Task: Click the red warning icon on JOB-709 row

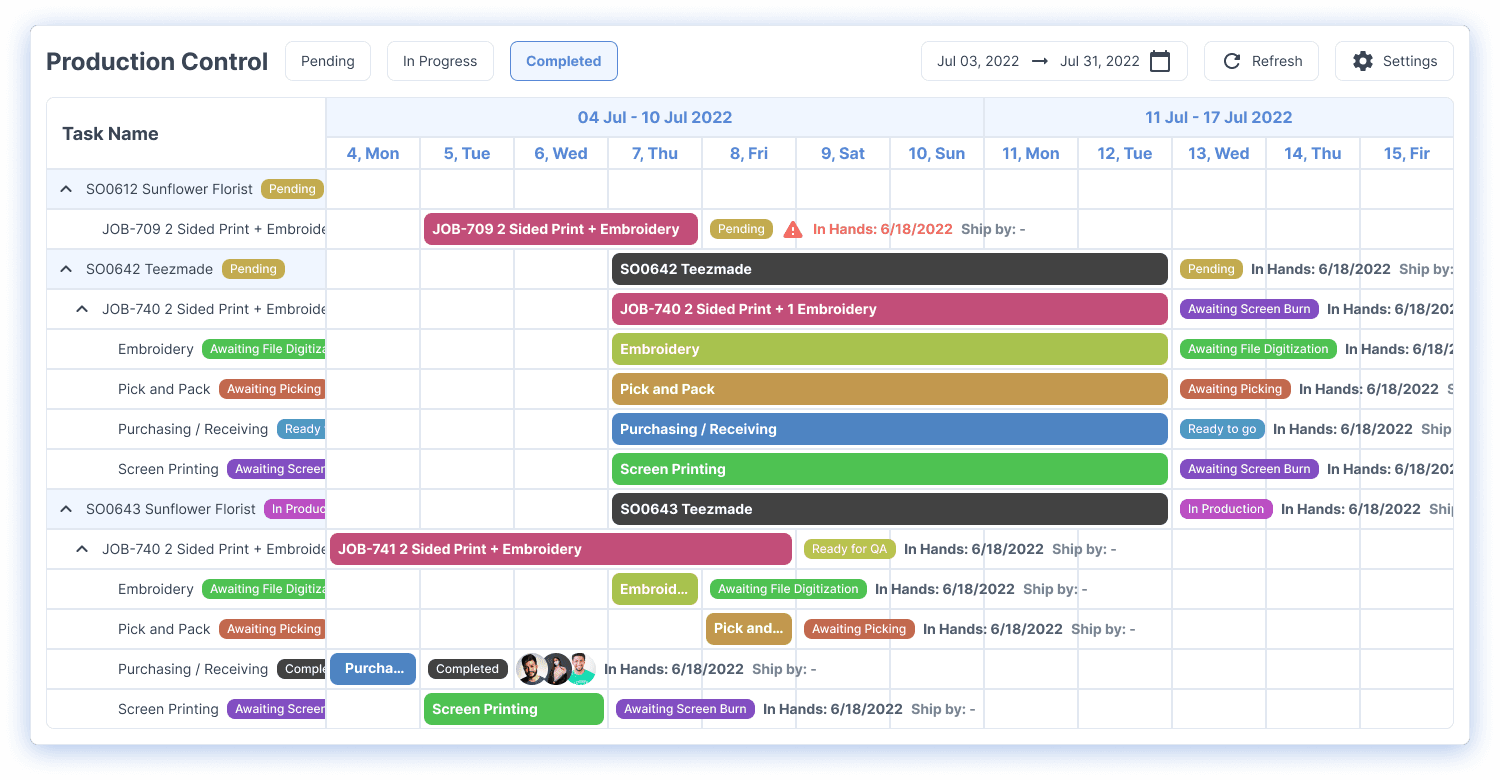Action: point(795,229)
